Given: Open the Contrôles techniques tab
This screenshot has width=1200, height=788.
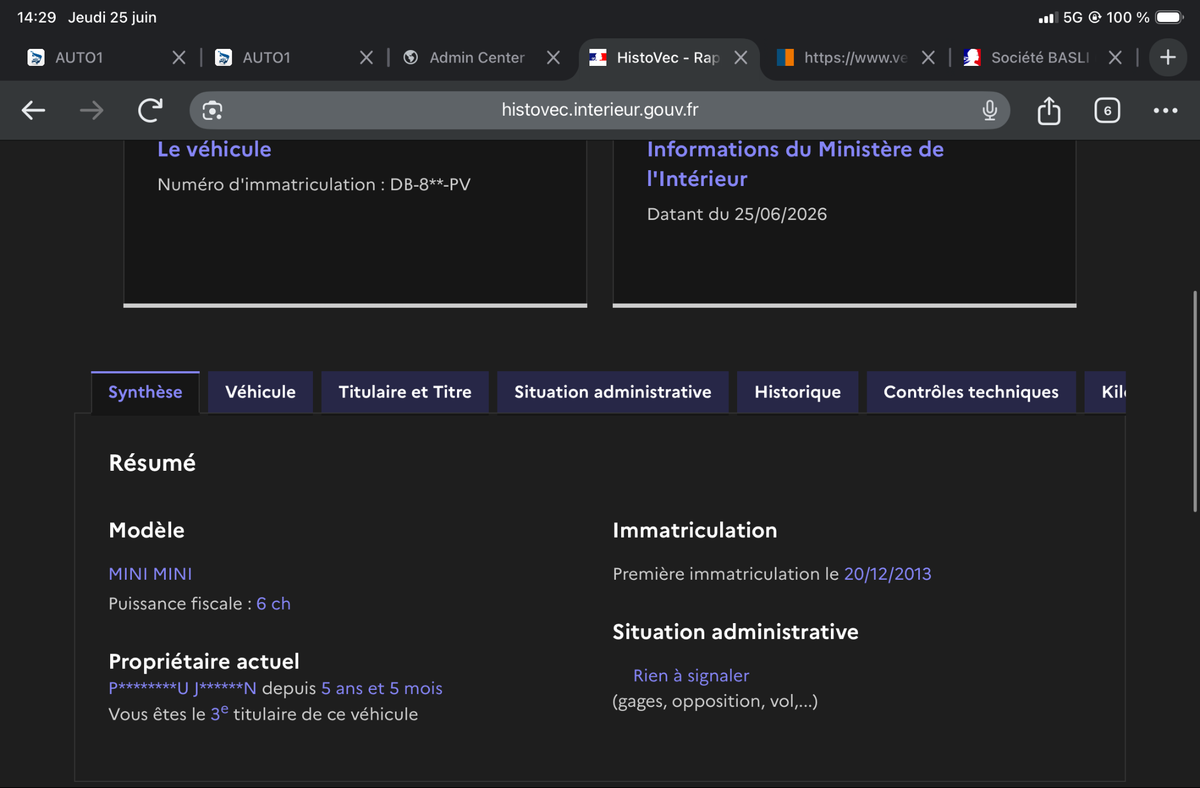Looking at the screenshot, I should point(971,392).
